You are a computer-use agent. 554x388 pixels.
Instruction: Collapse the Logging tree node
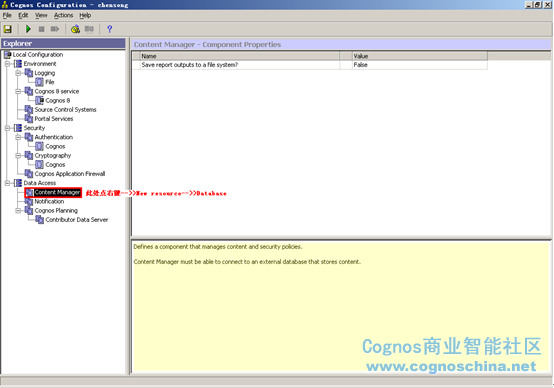coord(18,73)
